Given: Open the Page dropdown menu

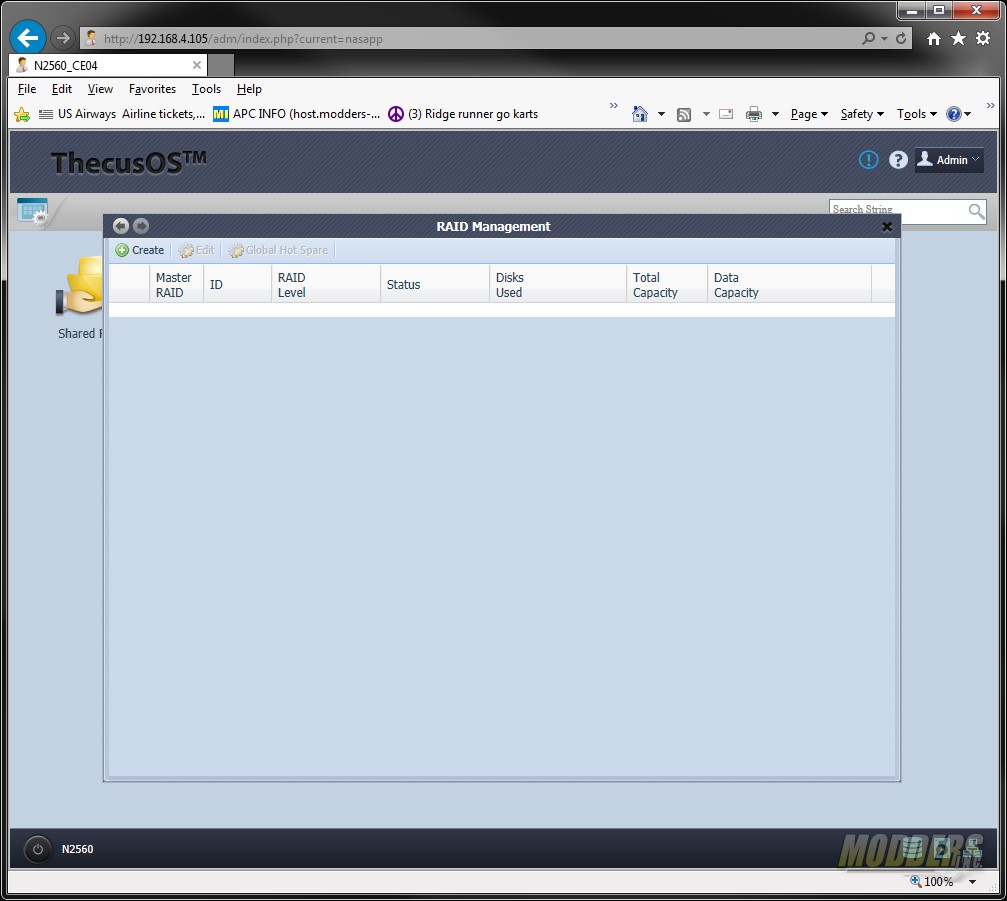Looking at the screenshot, I should (x=809, y=114).
